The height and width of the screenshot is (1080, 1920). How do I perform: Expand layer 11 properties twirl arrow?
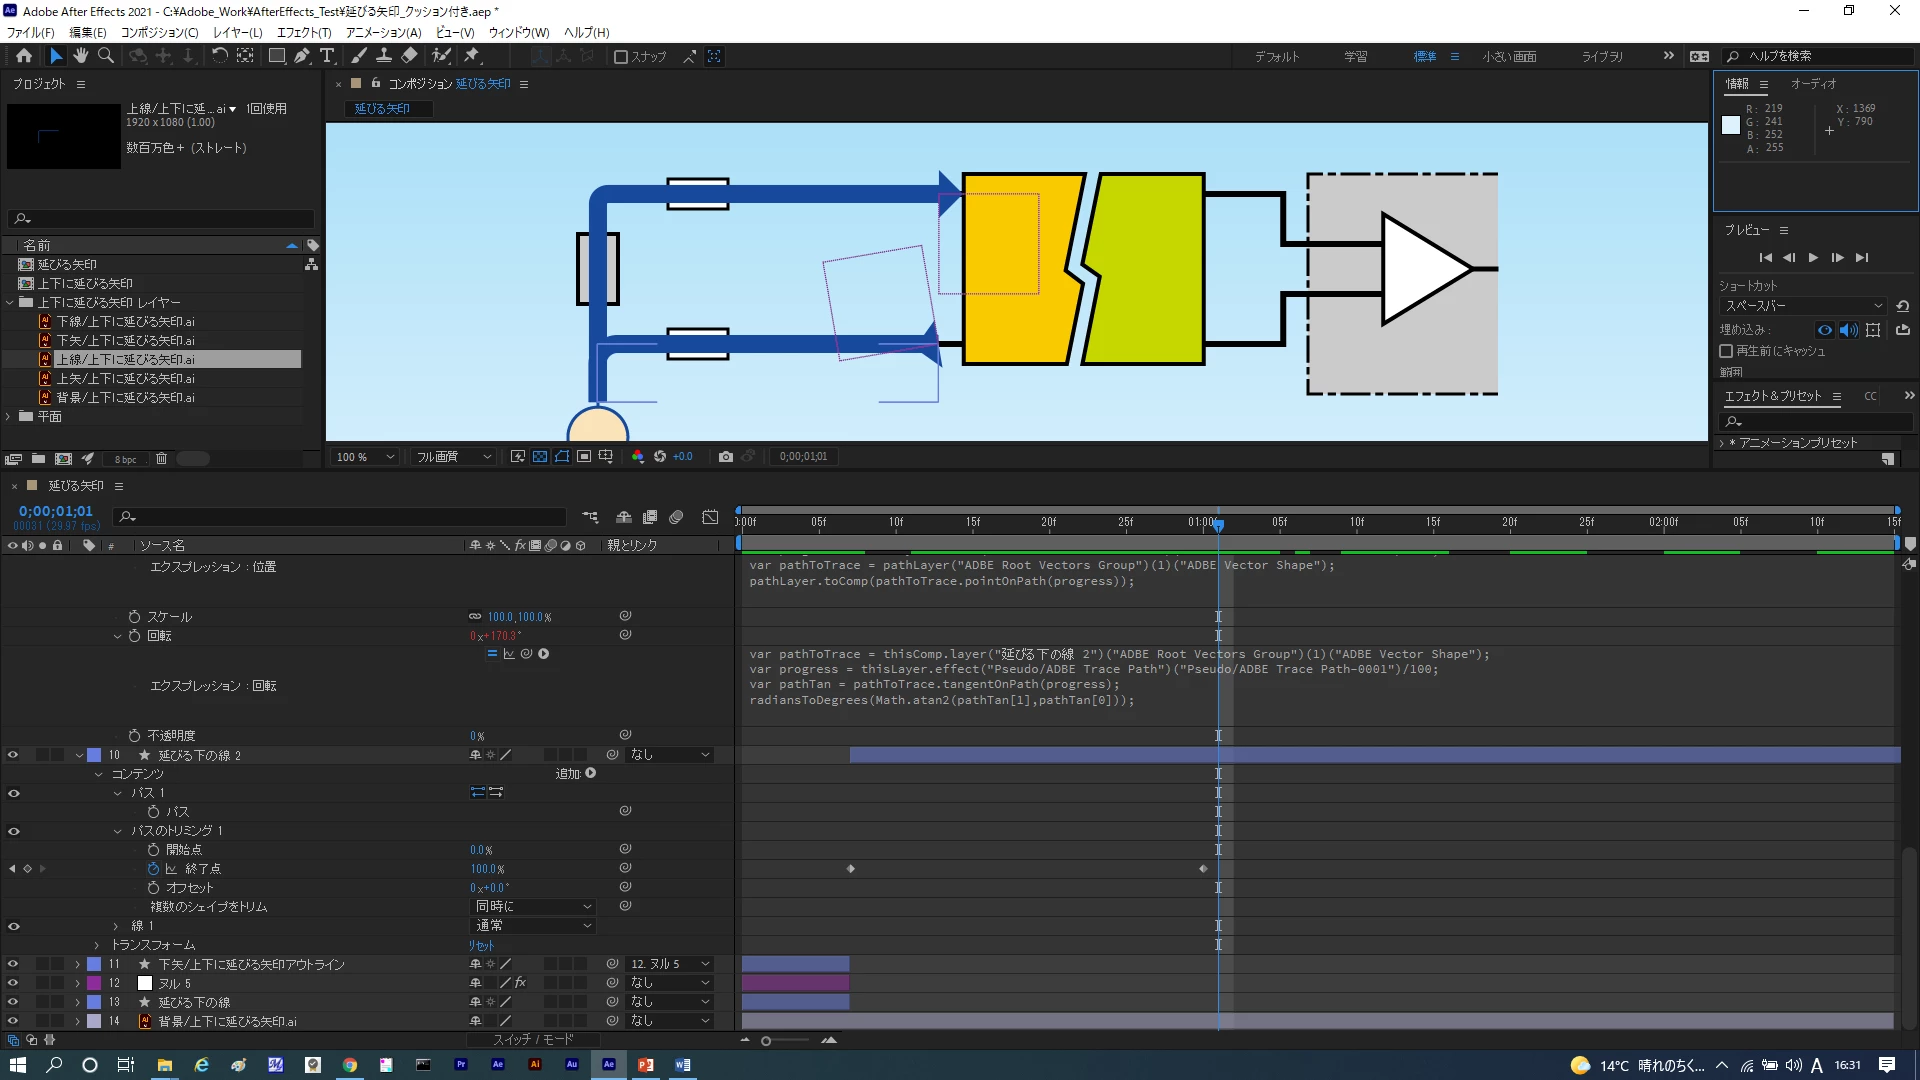pyautogui.click(x=77, y=965)
